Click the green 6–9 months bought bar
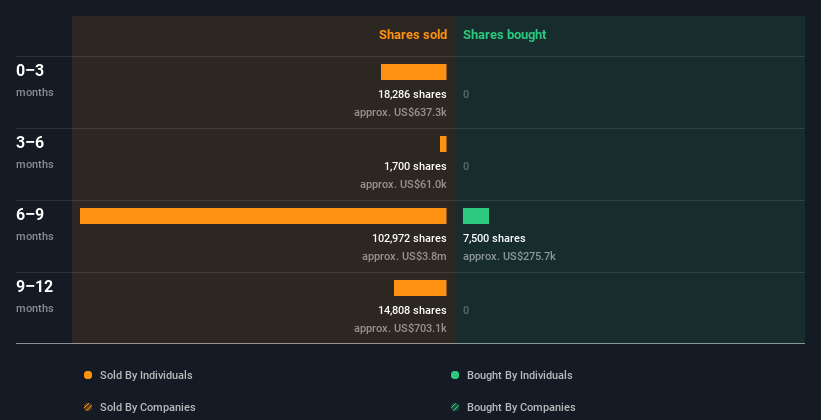The width and height of the screenshot is (821, 420). [476, 216]
